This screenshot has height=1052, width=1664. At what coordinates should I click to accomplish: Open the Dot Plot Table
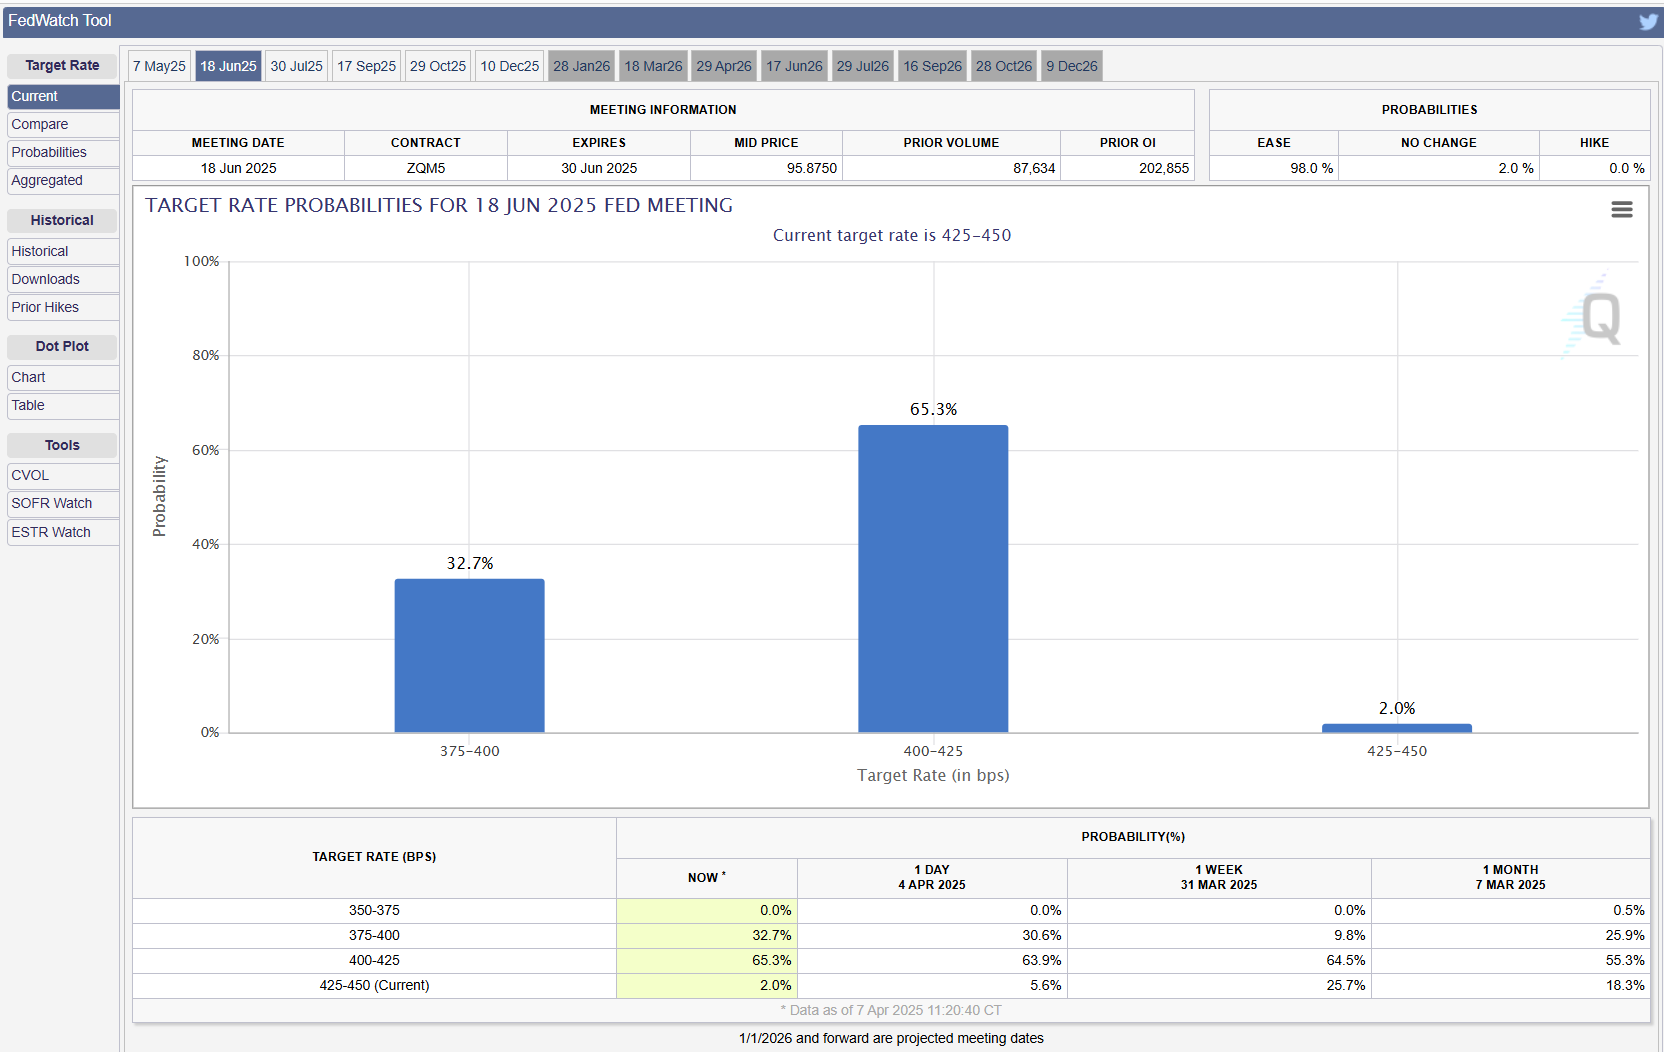tap(28, 406)
